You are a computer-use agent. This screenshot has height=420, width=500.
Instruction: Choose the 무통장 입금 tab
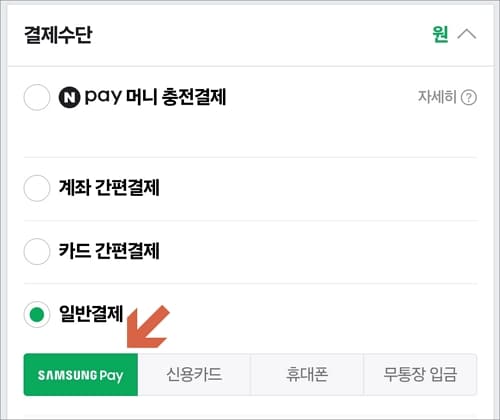click(x=420, y=375)
